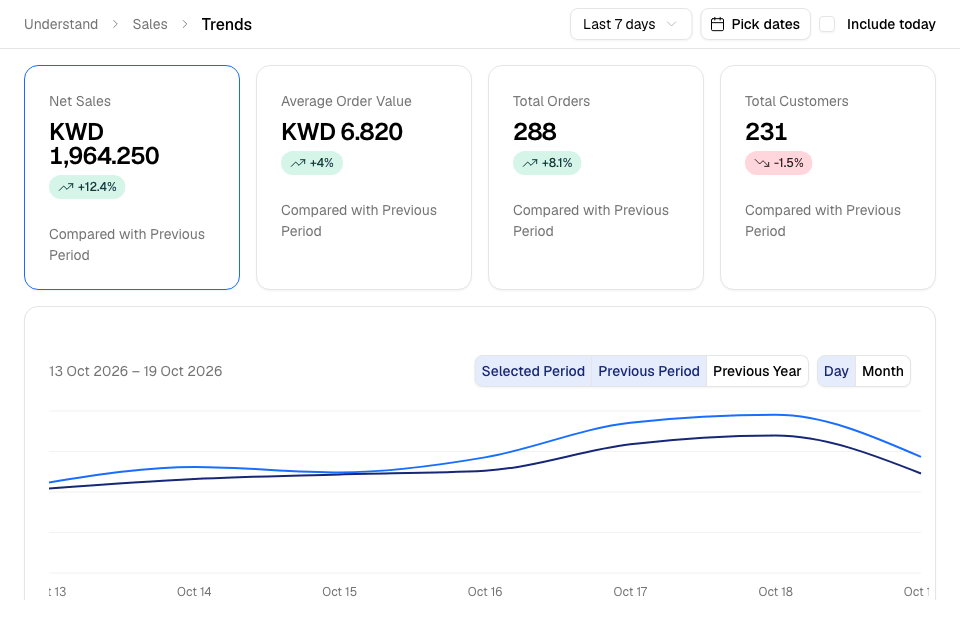Select the Total Customers card
Image resolution: width=960 pixels, height=640 pixels.
click(828, 178)
